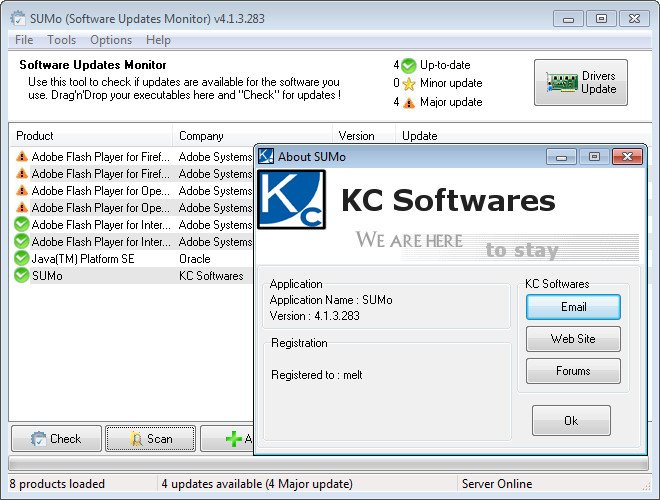
Task: Click the KC Softwares logo image
Action: (x=291, y=199)
